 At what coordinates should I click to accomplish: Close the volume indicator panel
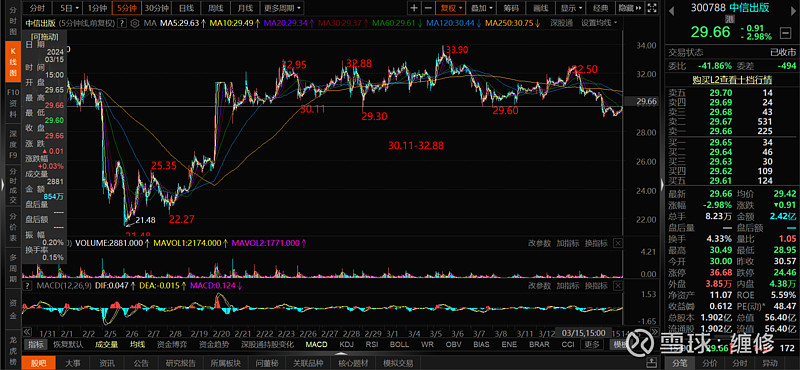tap(618, 243)
